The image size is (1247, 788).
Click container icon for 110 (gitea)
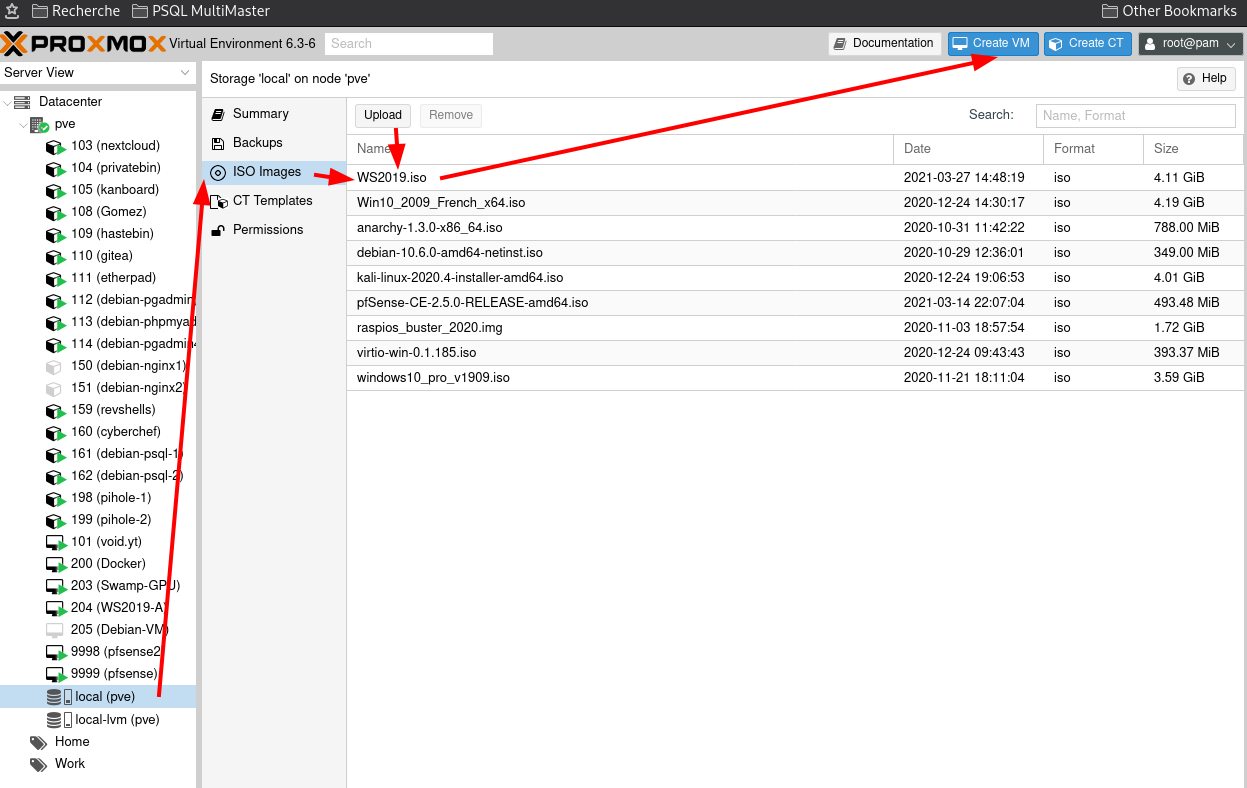coord(56,256)
